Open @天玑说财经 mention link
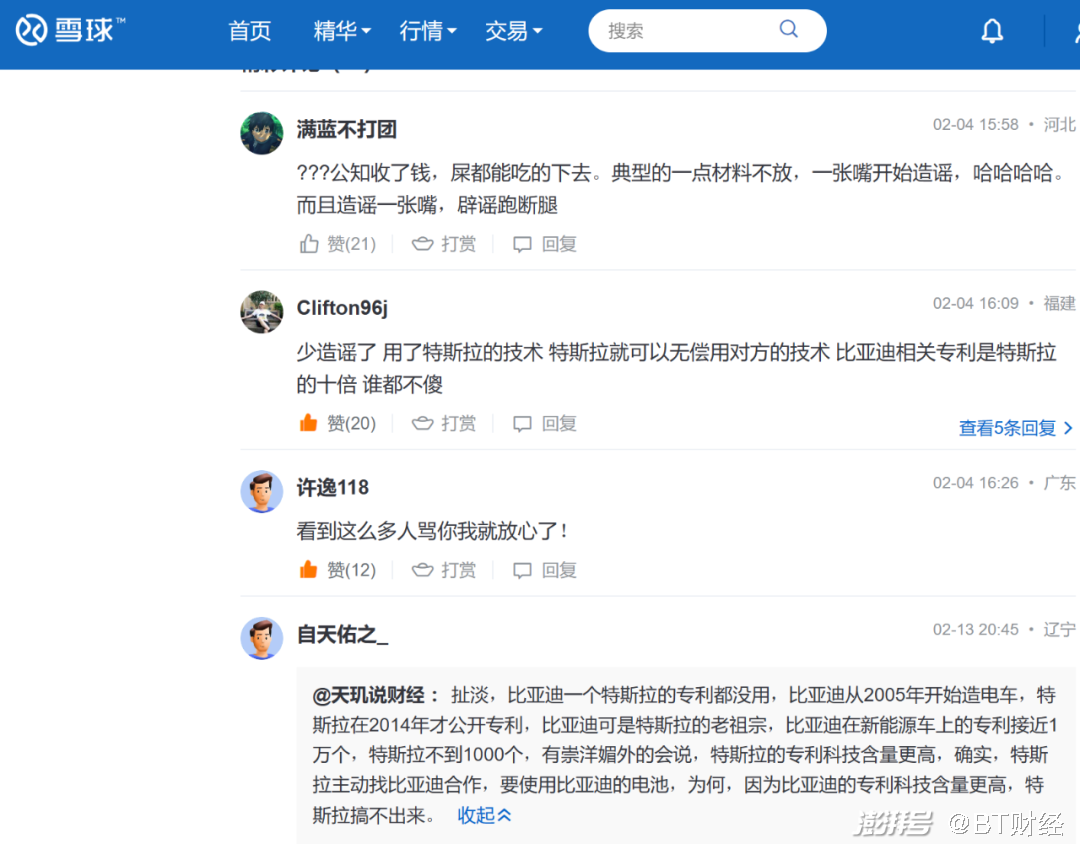This screenshot has width=1080, height=844. click(368, 695)
